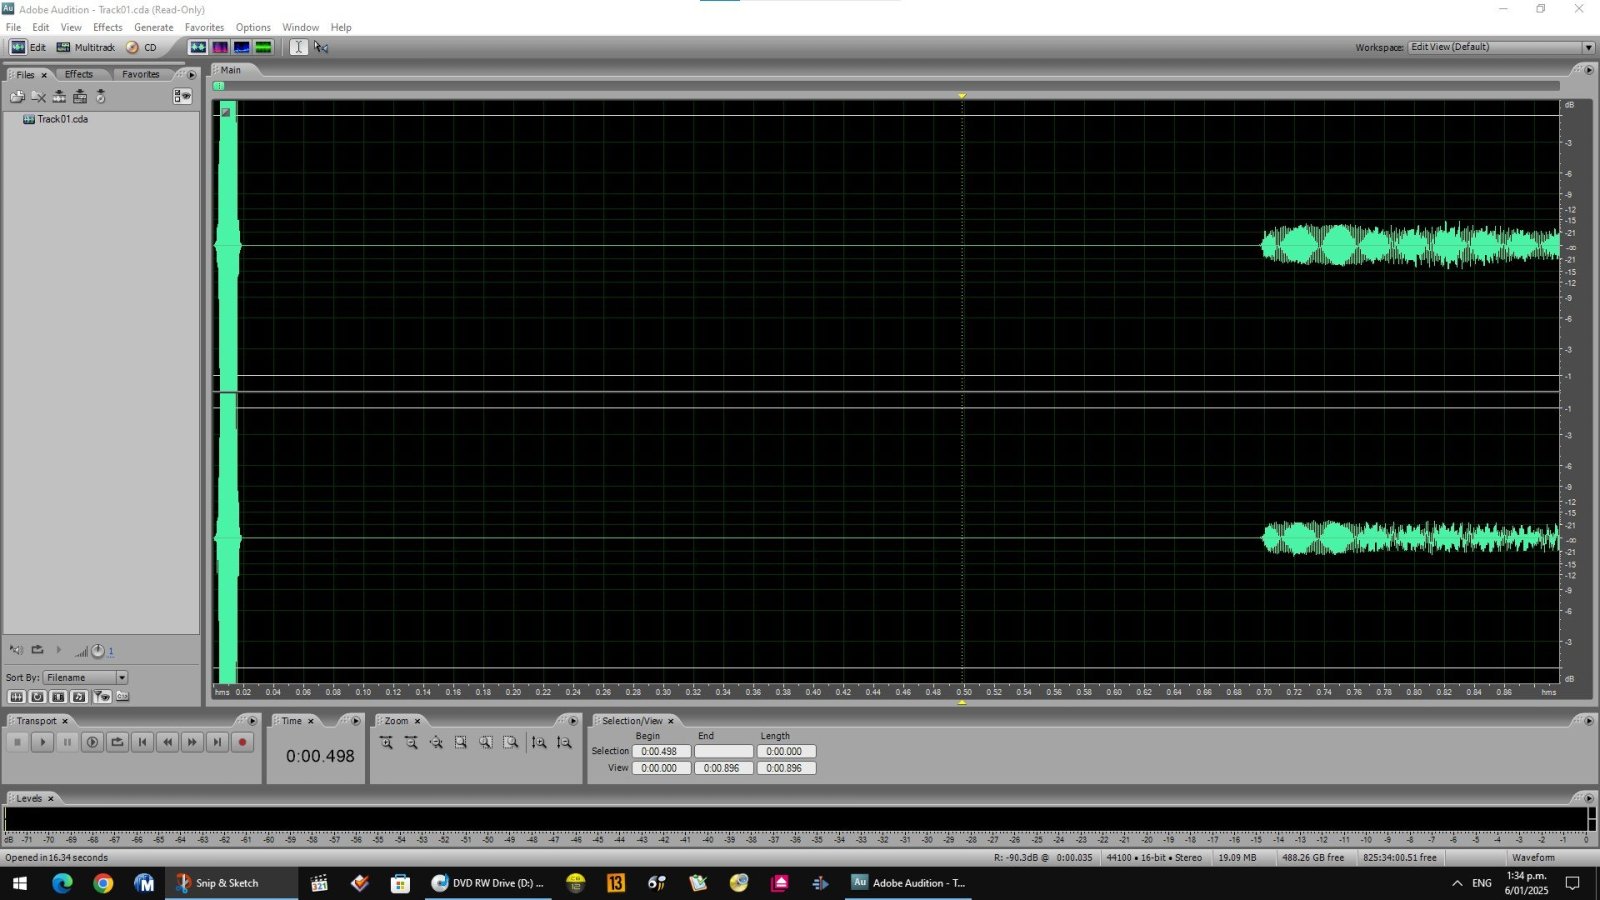The width and height of the screenshot is (1600, 900).
Task: Open the Favorites tab
Action: (141, 74)
